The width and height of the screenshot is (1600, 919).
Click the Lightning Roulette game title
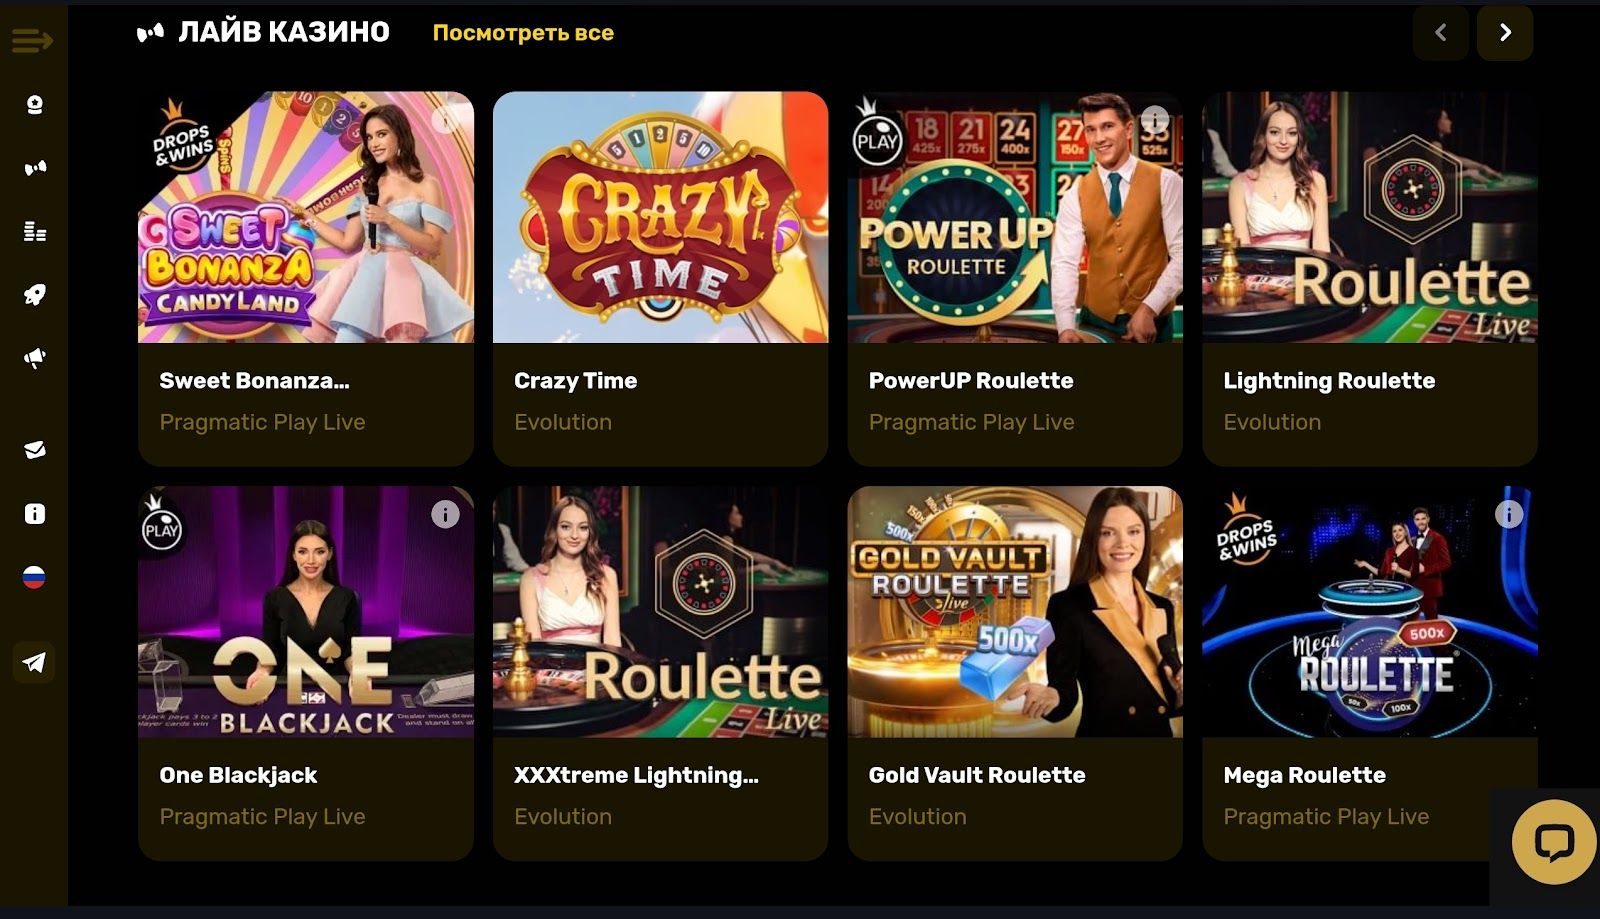[1329, 381]
